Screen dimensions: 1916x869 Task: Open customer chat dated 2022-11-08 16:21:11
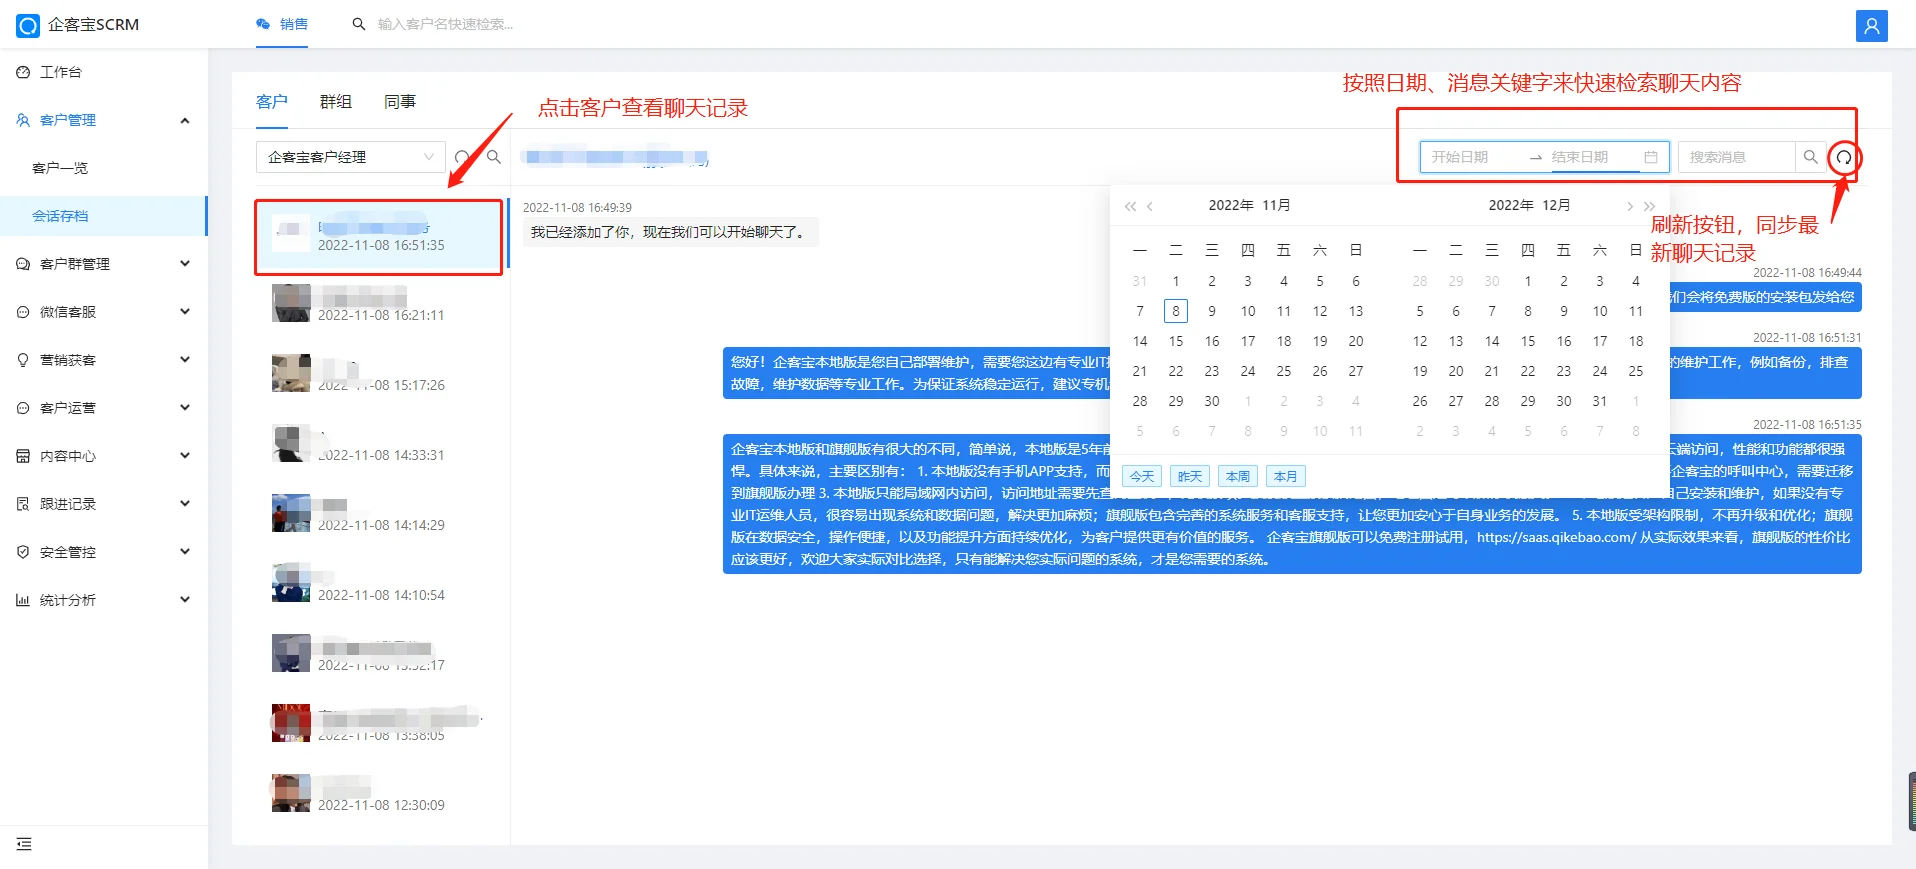380,303
